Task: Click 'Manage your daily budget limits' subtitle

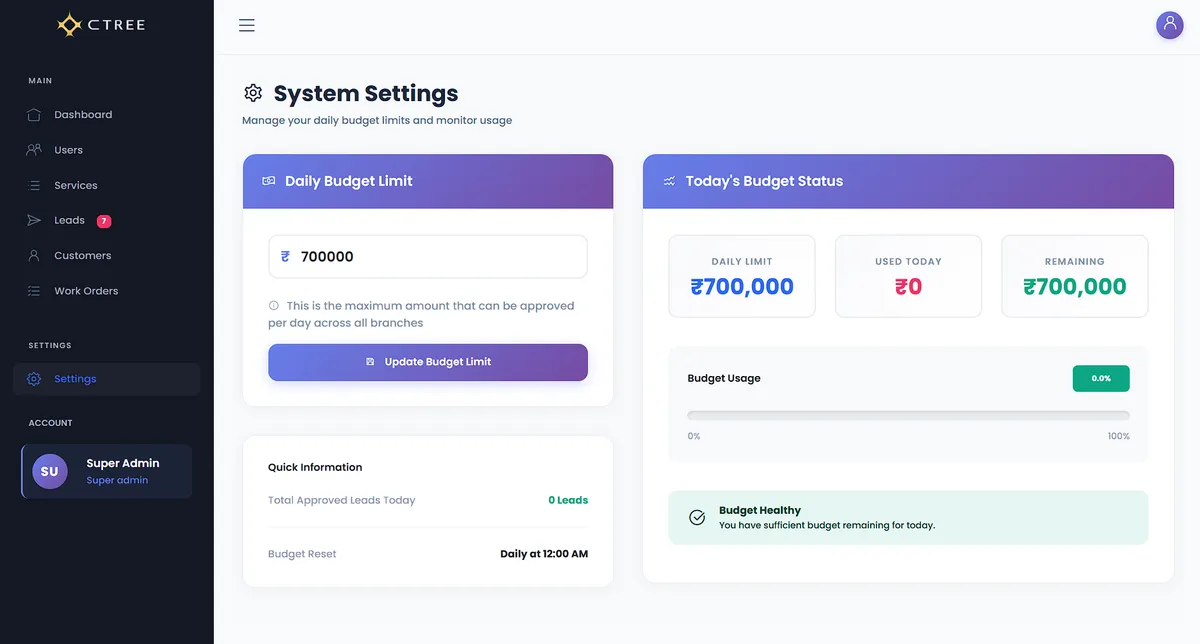Action: [x=377, y=120]
